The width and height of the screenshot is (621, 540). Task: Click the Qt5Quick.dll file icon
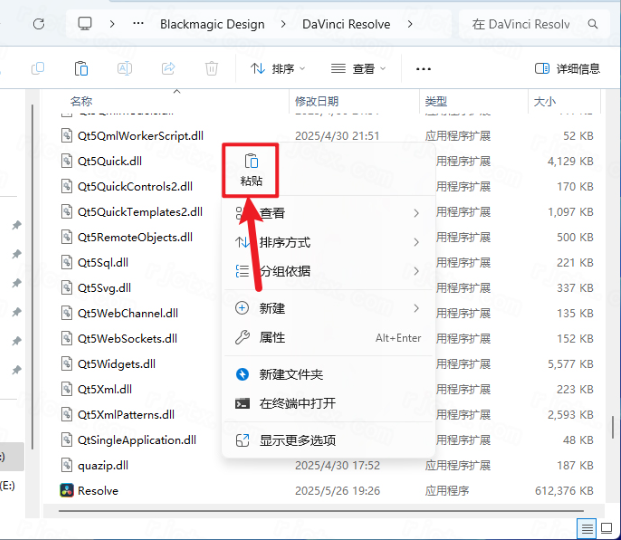[x=67, y=161]
